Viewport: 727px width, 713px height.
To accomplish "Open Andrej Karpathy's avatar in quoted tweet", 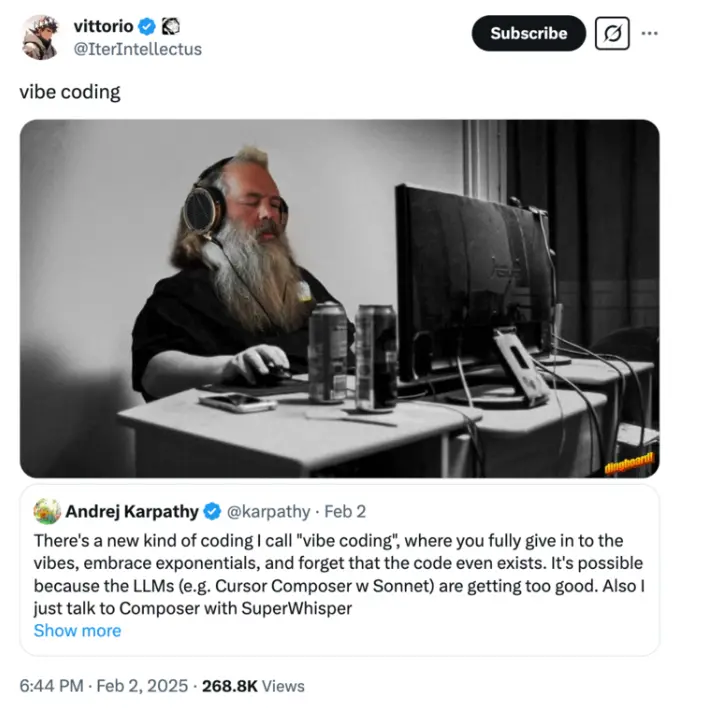I will tap(47, 511).
